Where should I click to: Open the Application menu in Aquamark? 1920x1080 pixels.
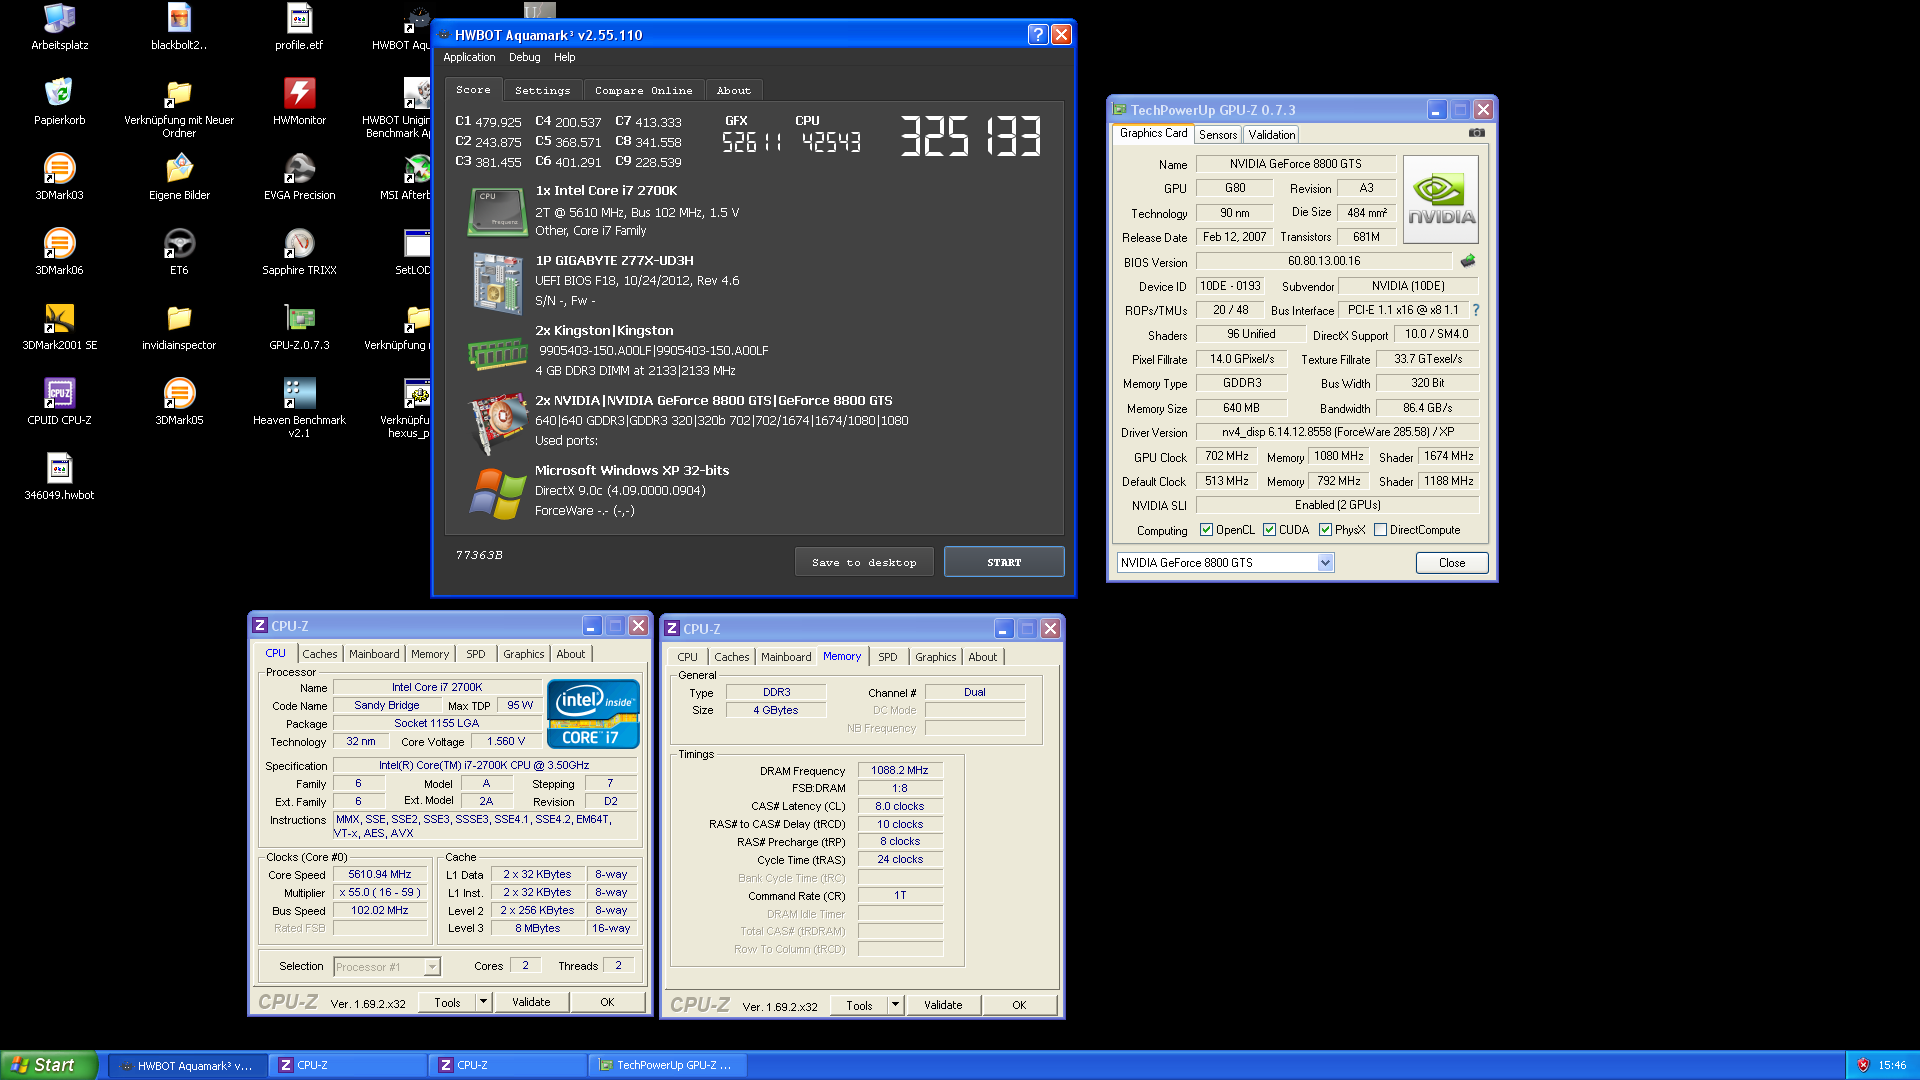[469, 57]
